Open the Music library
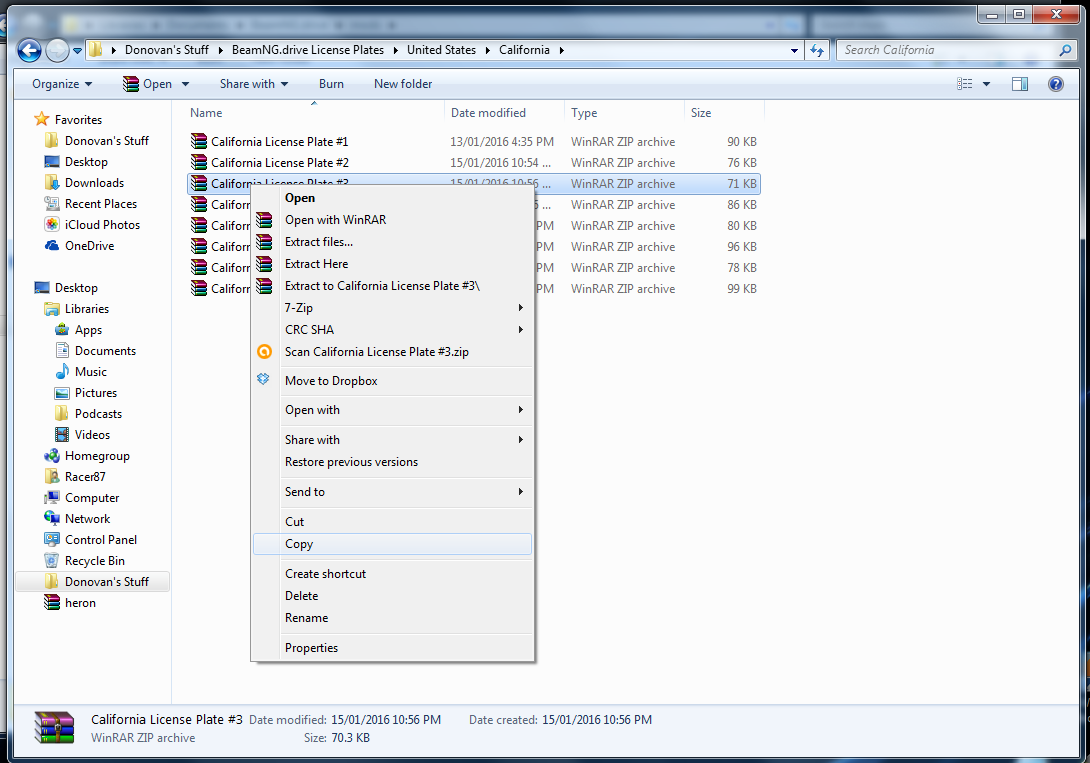Viewport: 1090px width, 763px height. pyautogui.click(x=90, y=372)
